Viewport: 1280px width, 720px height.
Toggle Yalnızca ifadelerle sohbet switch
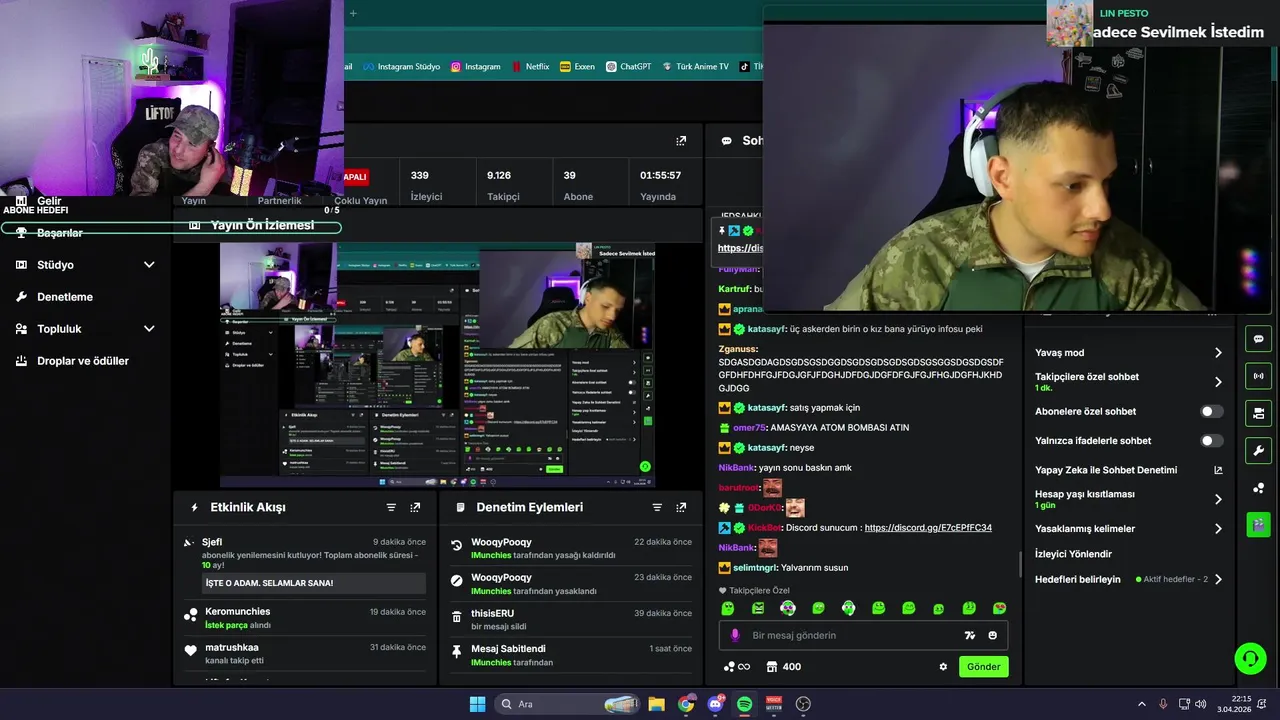coord(1211,440)
